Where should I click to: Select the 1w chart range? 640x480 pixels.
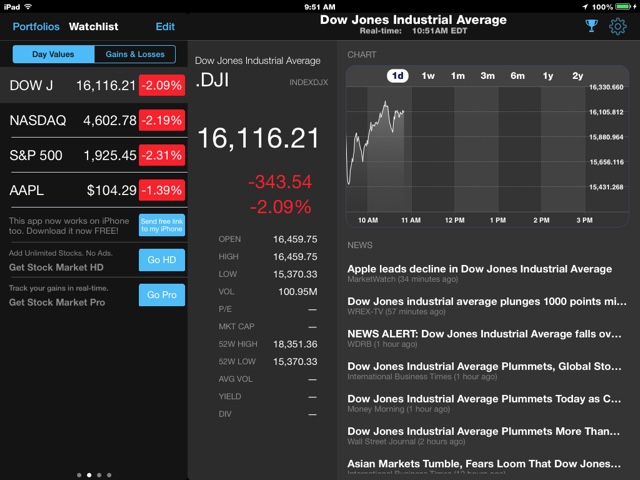pos(428,76)
